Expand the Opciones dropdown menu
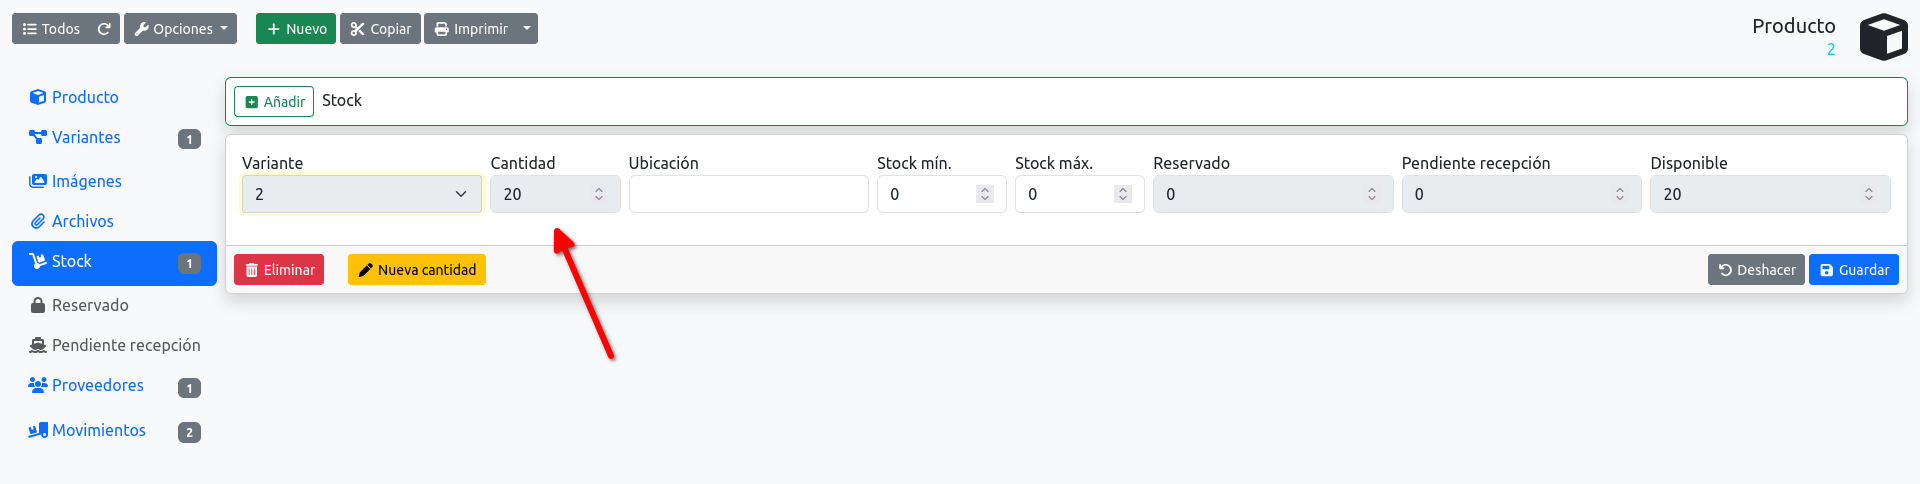The width and height of the screenshot is (1920, 484). pyautogui.click(x=180, y=29)
